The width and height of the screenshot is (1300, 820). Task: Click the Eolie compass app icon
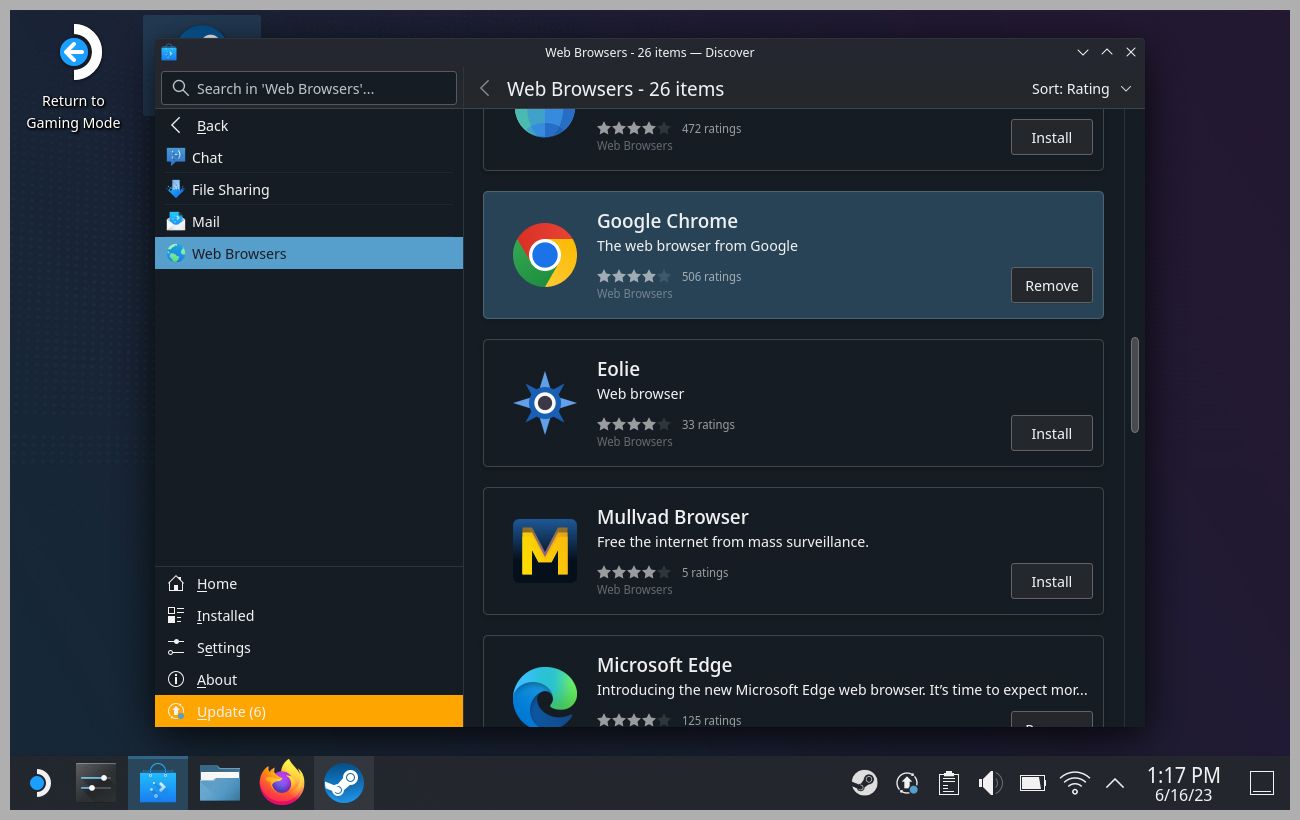[545, 403]
